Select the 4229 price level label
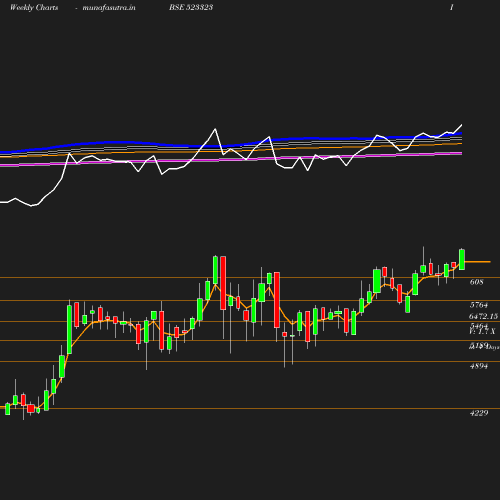This screenshot has width=500, height=500. click(x=479, y=413)
